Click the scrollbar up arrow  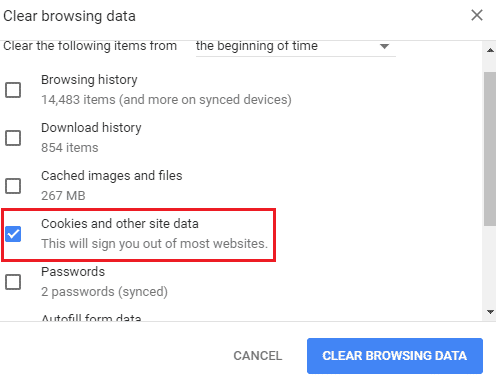(x=490, y=50)
